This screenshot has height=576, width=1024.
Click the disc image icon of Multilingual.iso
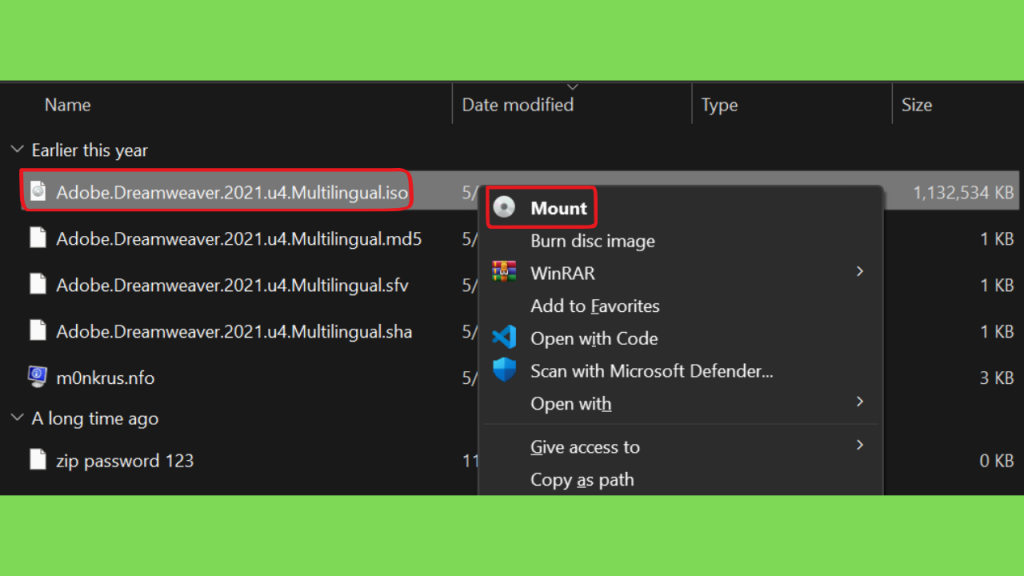coord(38,191)
